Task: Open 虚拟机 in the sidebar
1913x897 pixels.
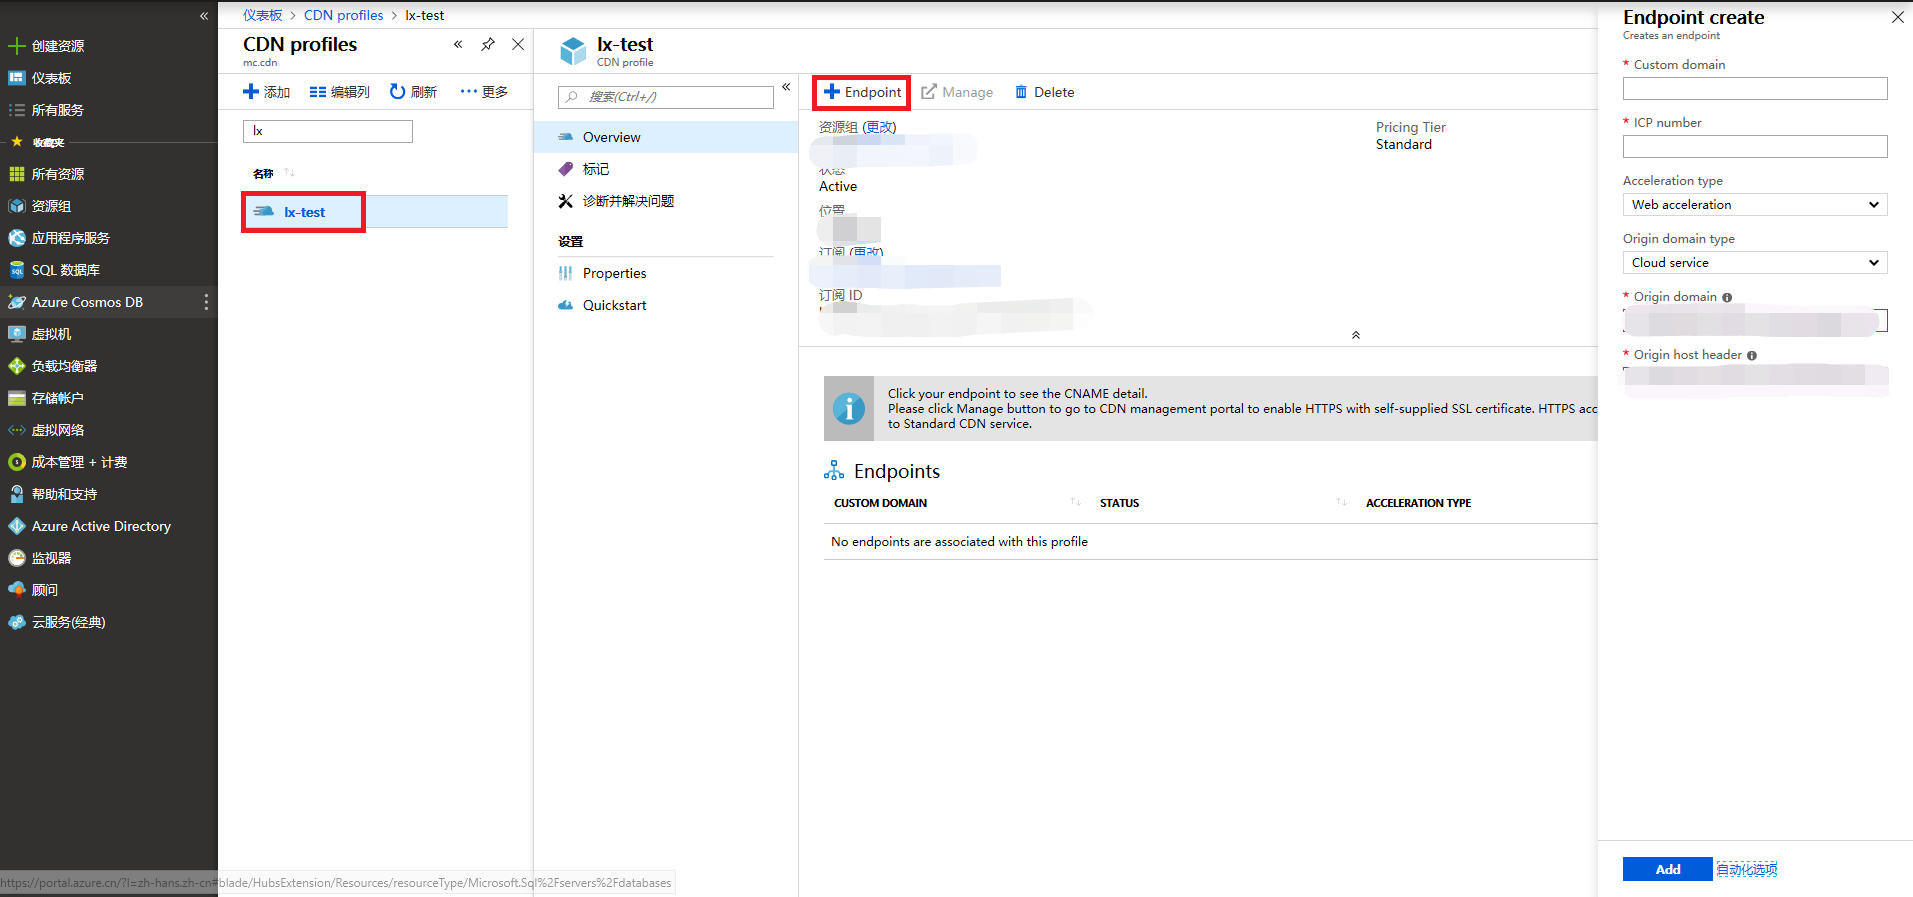Action: (51, 334)
